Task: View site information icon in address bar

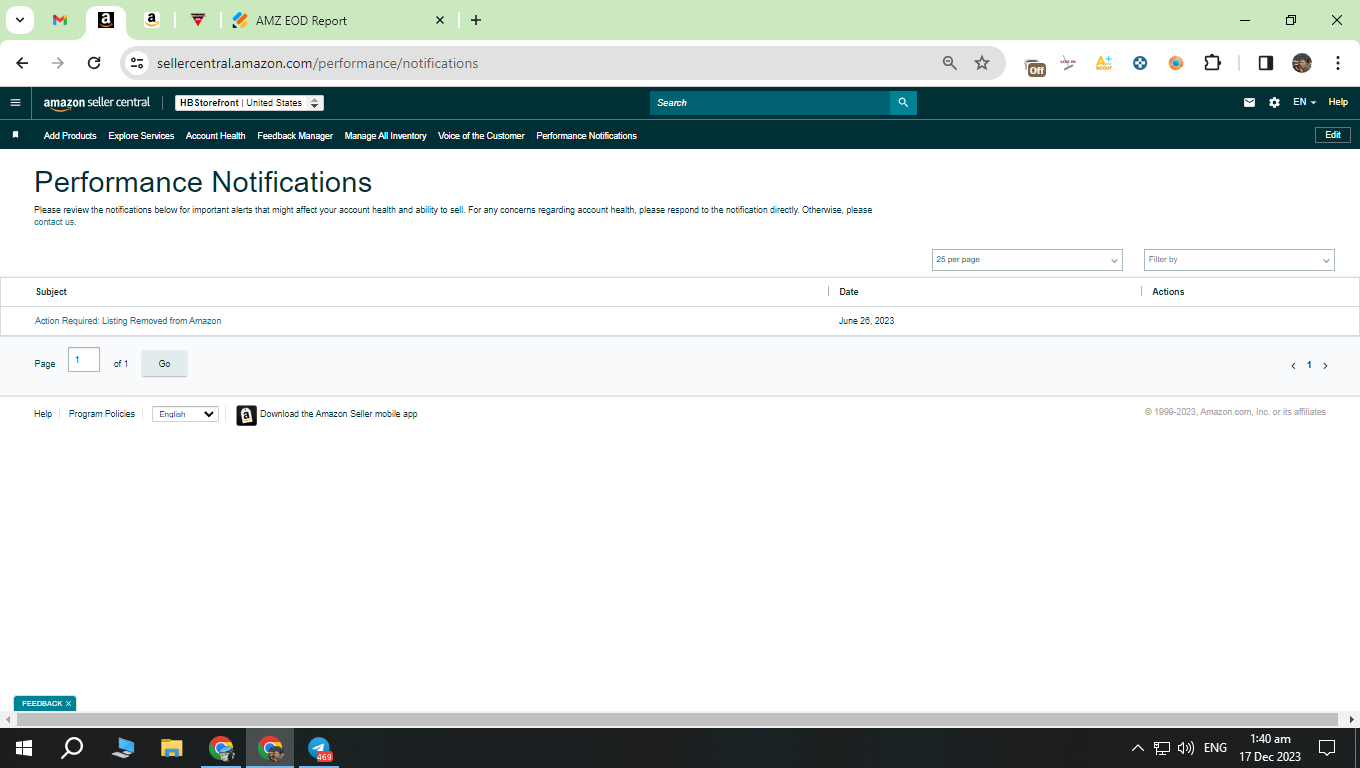Action: point(138,63)
